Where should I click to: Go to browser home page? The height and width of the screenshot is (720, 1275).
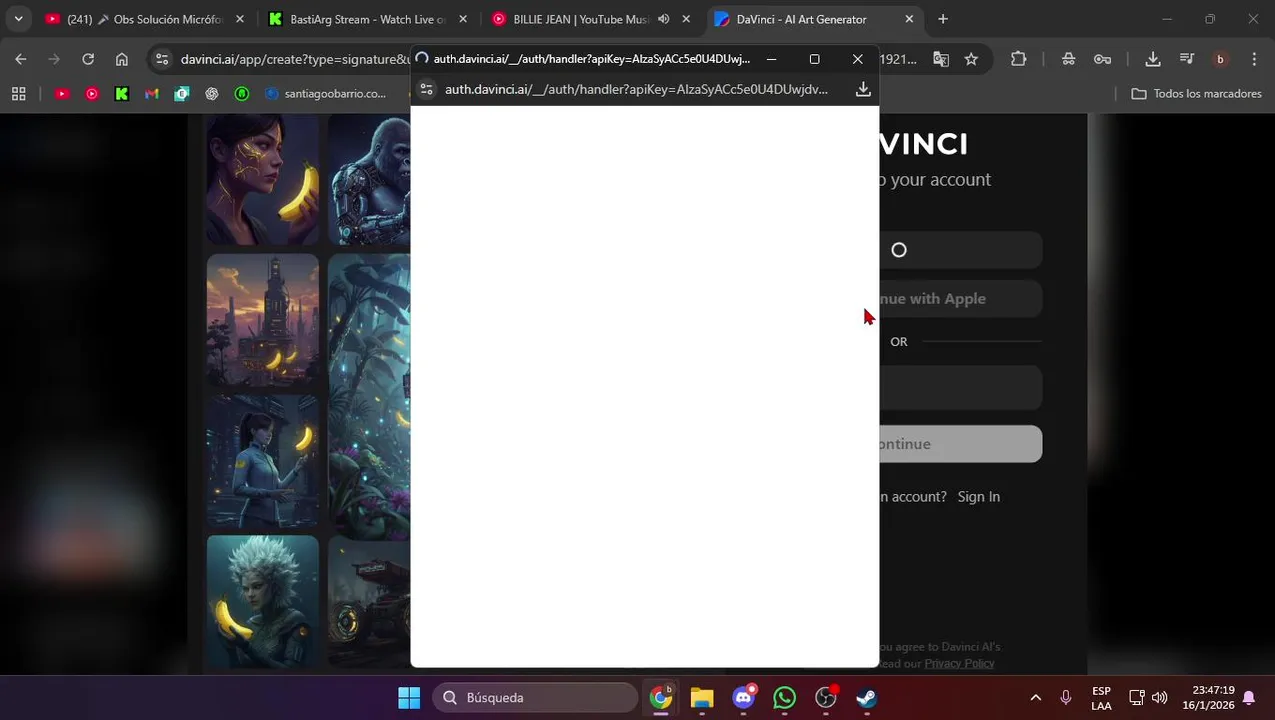121,59
